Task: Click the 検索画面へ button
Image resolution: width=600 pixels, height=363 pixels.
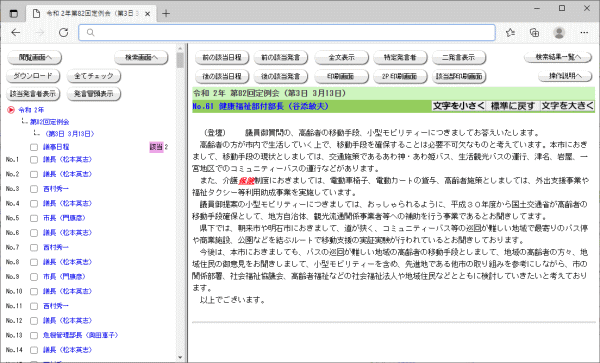Action: (141, 58)
